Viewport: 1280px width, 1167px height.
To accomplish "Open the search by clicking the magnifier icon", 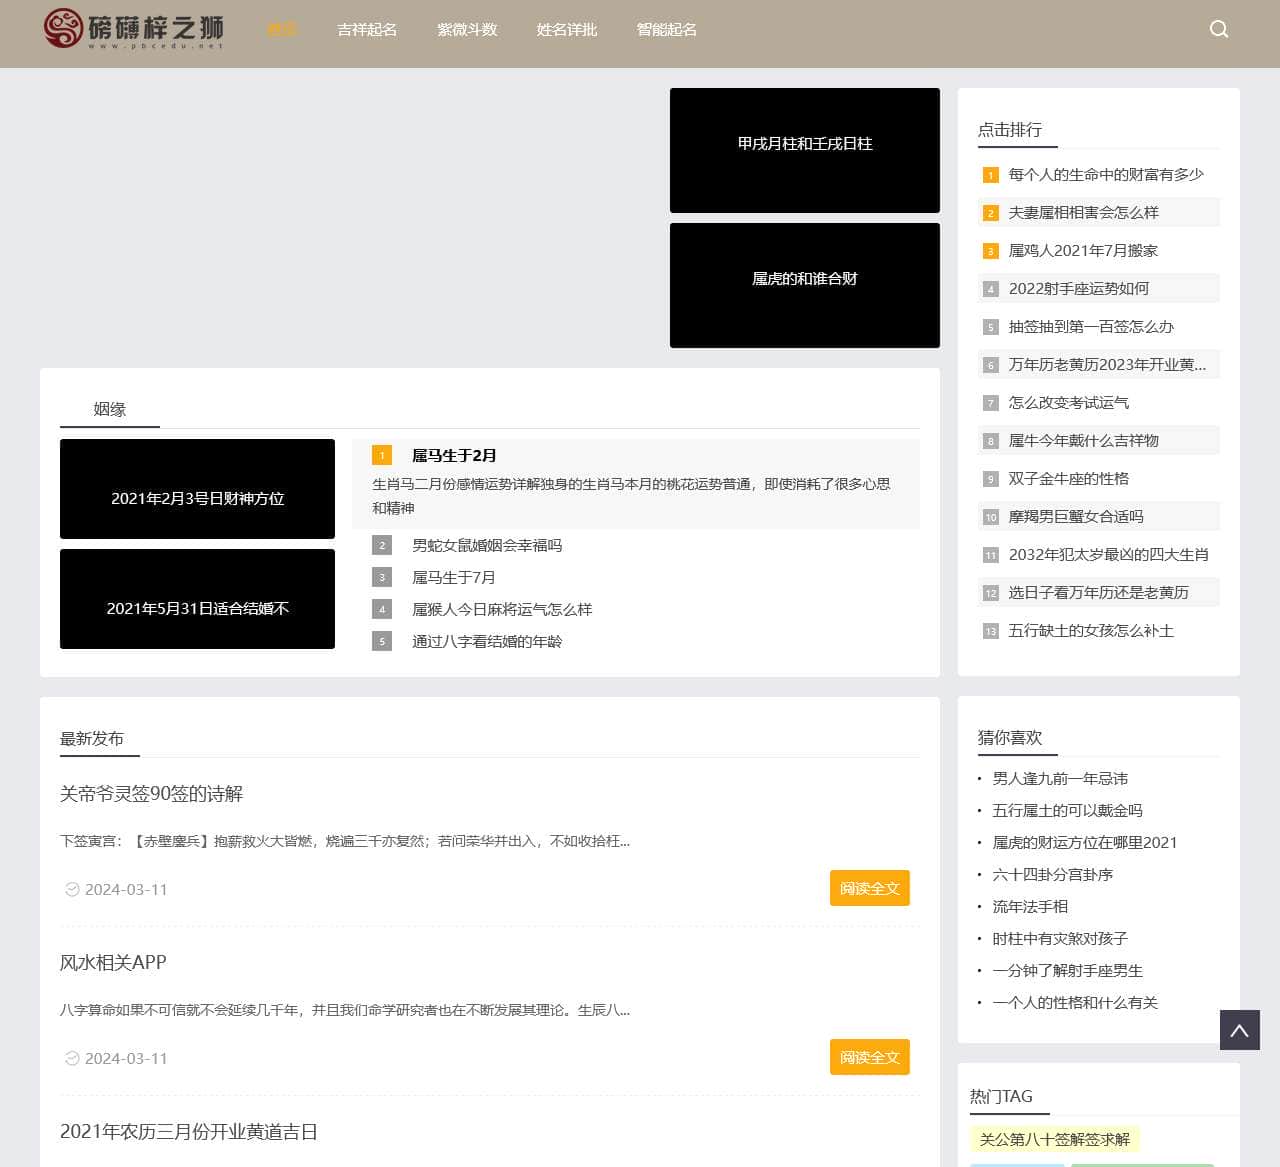I will (x=1218, y=29).
